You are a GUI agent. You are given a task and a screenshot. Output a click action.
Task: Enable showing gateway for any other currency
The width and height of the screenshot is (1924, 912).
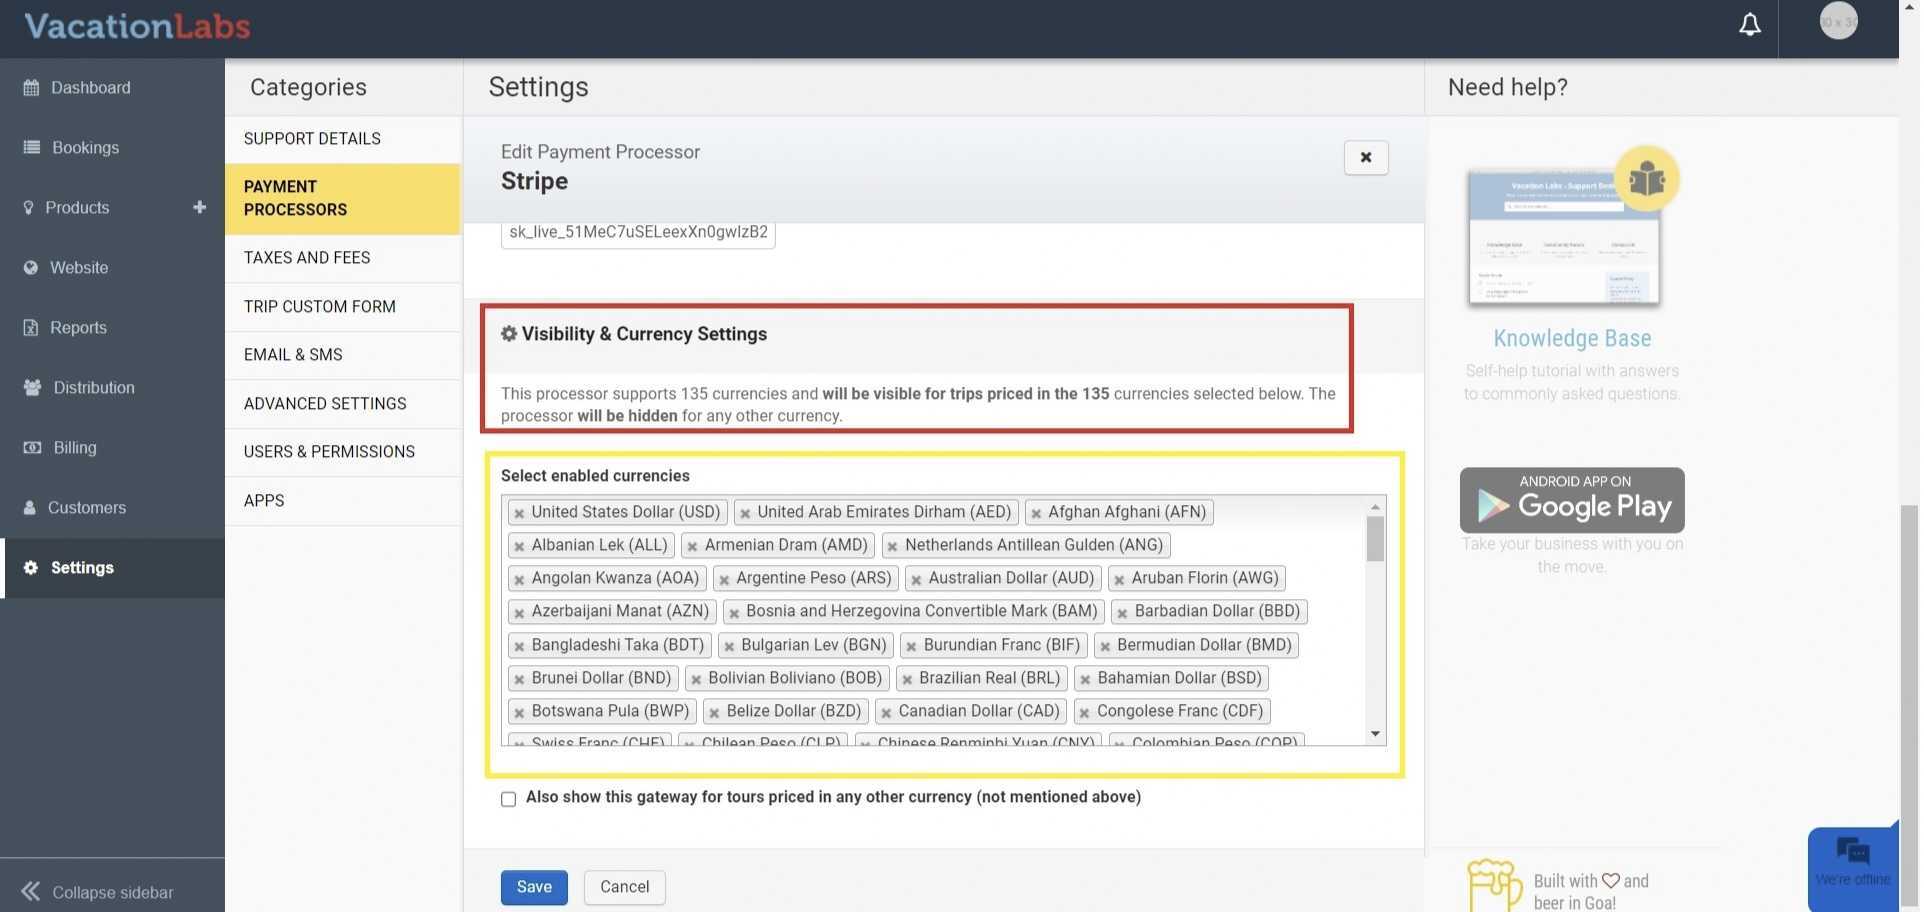509,800
